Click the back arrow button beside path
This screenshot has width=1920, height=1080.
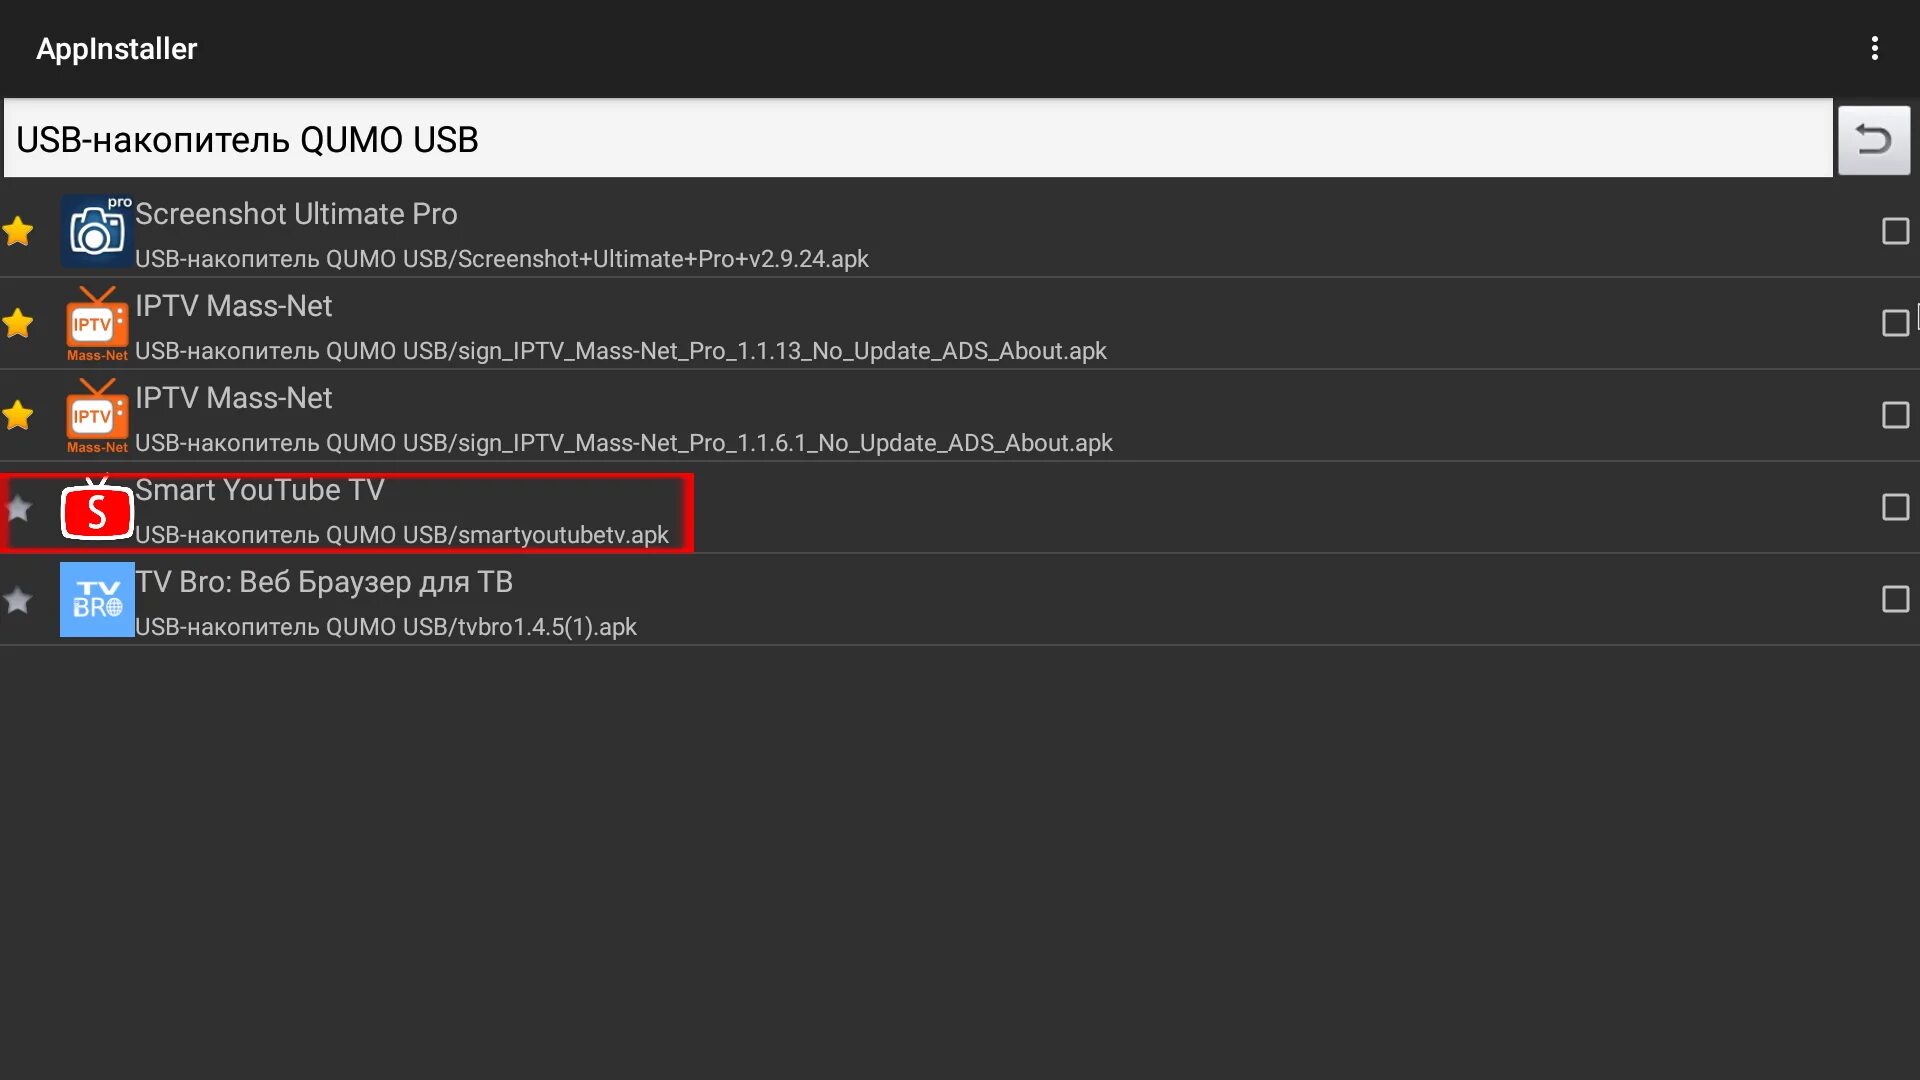pyautogui.click(x=1873, y=140)
